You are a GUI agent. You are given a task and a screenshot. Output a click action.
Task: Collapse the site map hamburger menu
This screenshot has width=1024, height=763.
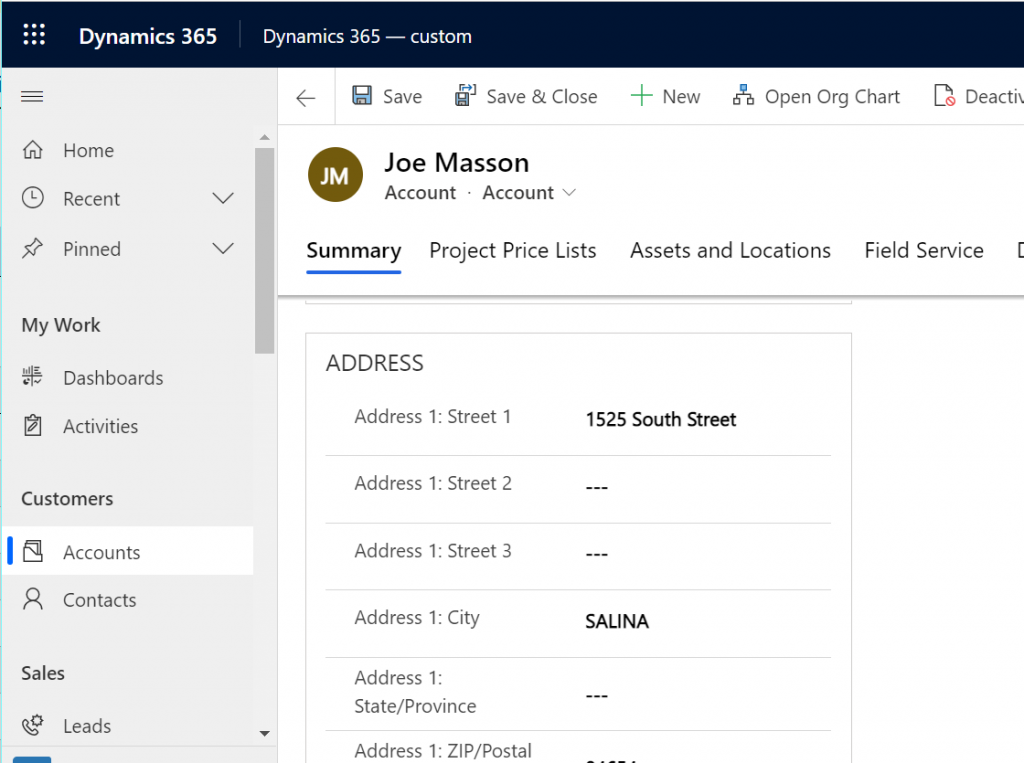[x=32, y=97]
